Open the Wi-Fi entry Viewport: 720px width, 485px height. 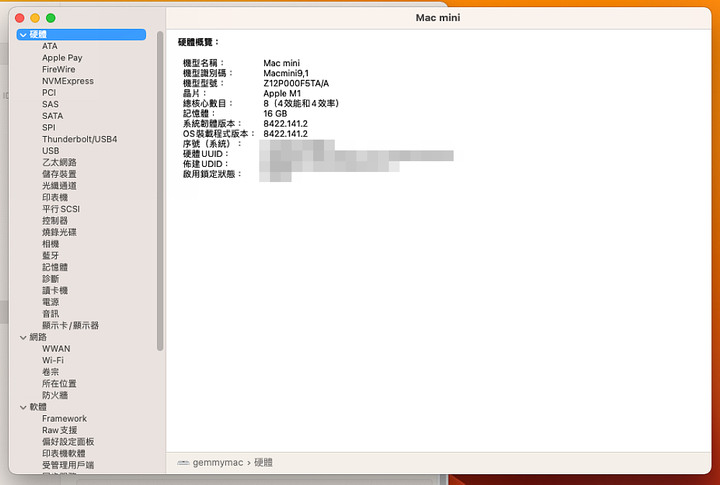click(53, 361)
